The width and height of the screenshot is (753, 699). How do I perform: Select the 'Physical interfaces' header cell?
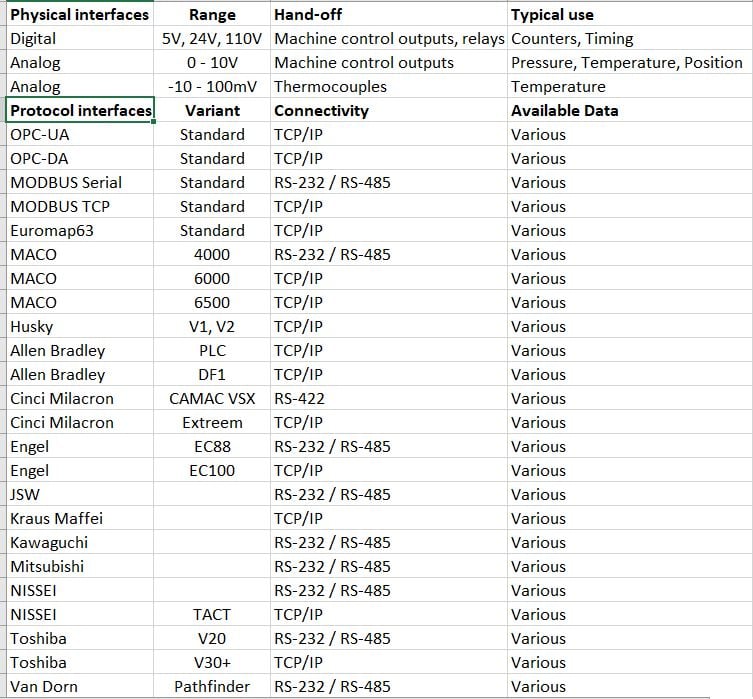point(80,14)
